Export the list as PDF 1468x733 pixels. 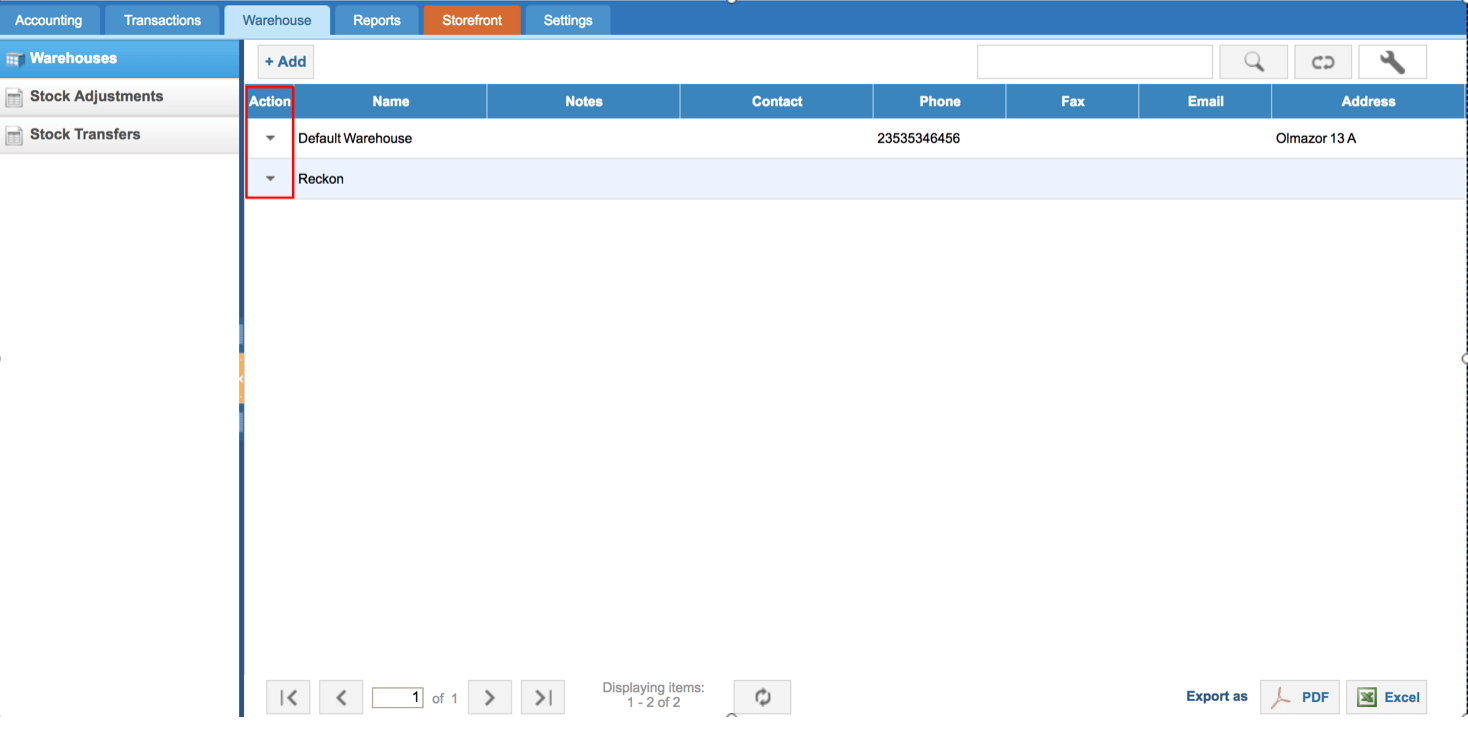point(1300,697)
